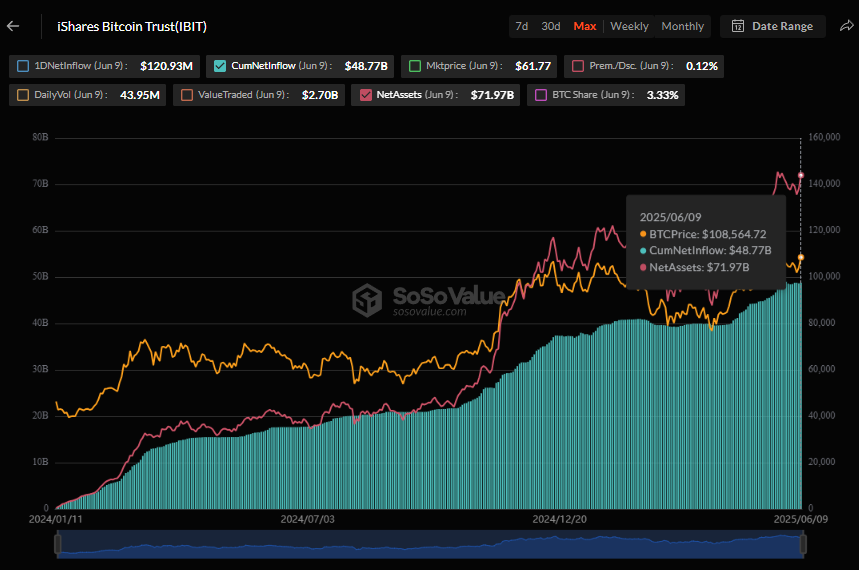The width and height of the screenshot is (859, 570).
Task: Open the Date Range picker
Action: click(x=772, y=26)
